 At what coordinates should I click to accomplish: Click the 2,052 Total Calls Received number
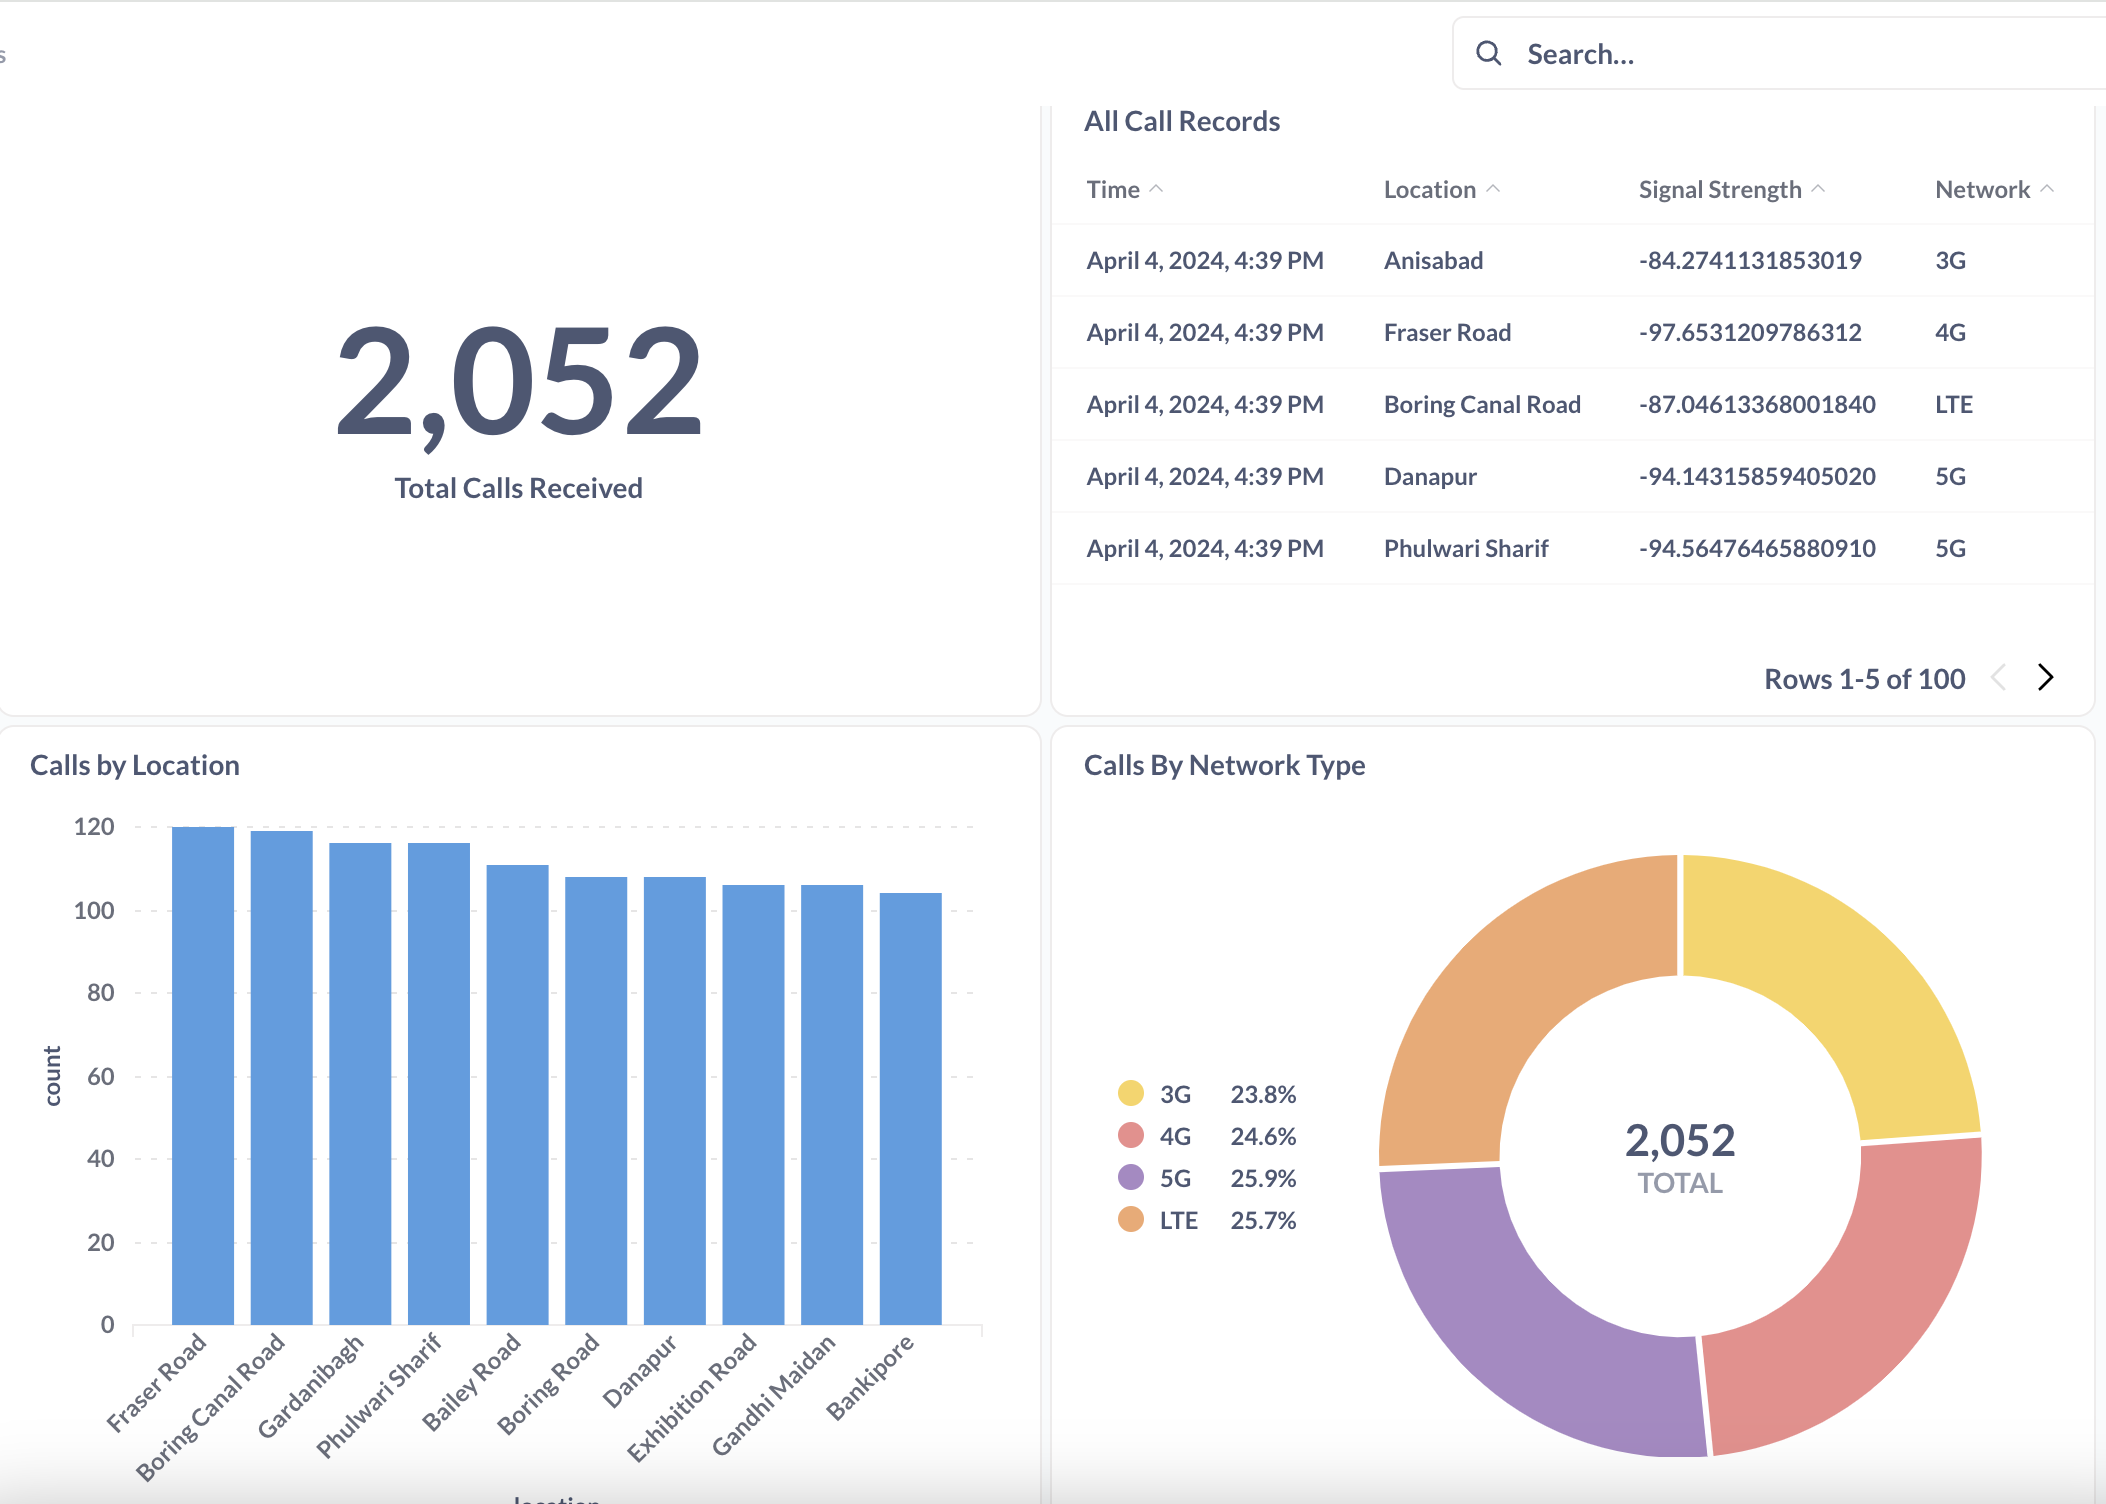[518, 383]
